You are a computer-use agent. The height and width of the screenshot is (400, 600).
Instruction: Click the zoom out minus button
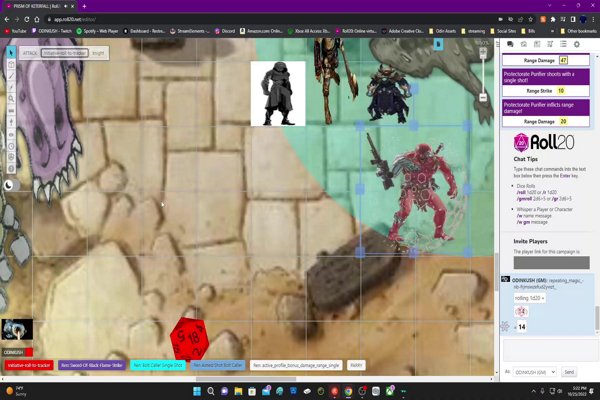[483, 98]
